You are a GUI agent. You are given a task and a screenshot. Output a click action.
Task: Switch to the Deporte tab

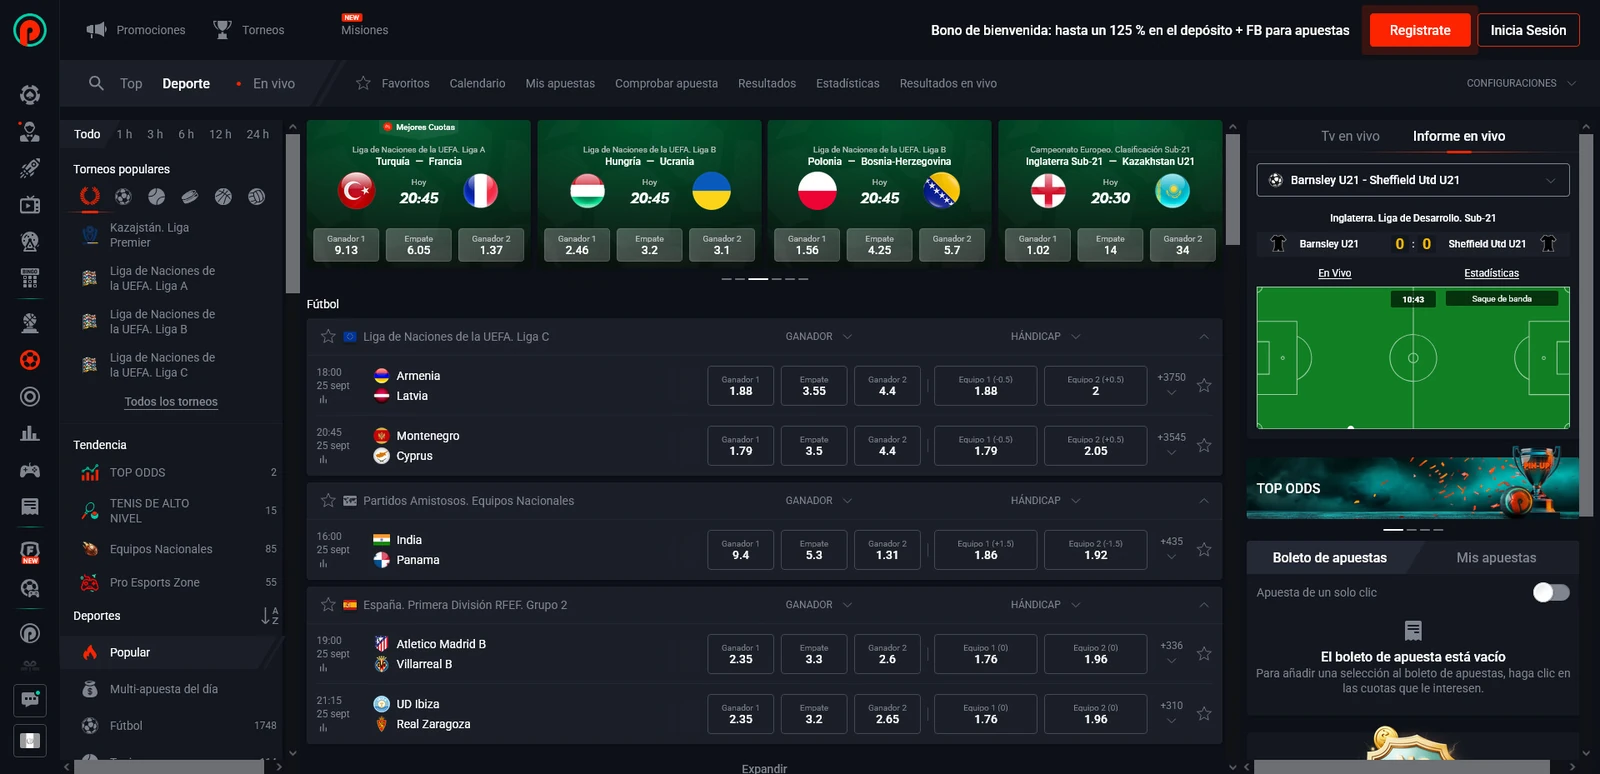[186, 83]
